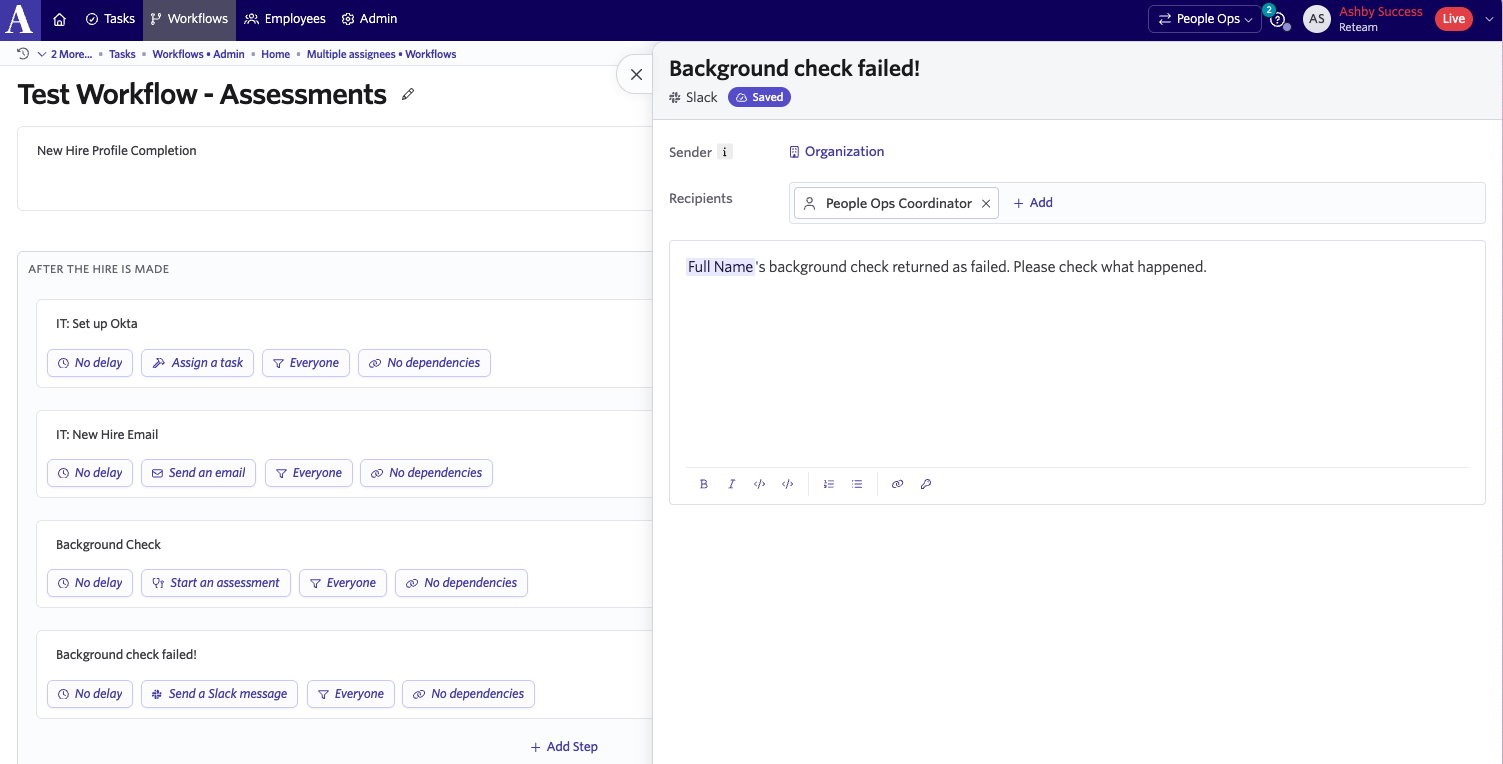Click the Slack icon under the panel title
This screenshot has width=1503, height=764.
(x=675, y=97)
